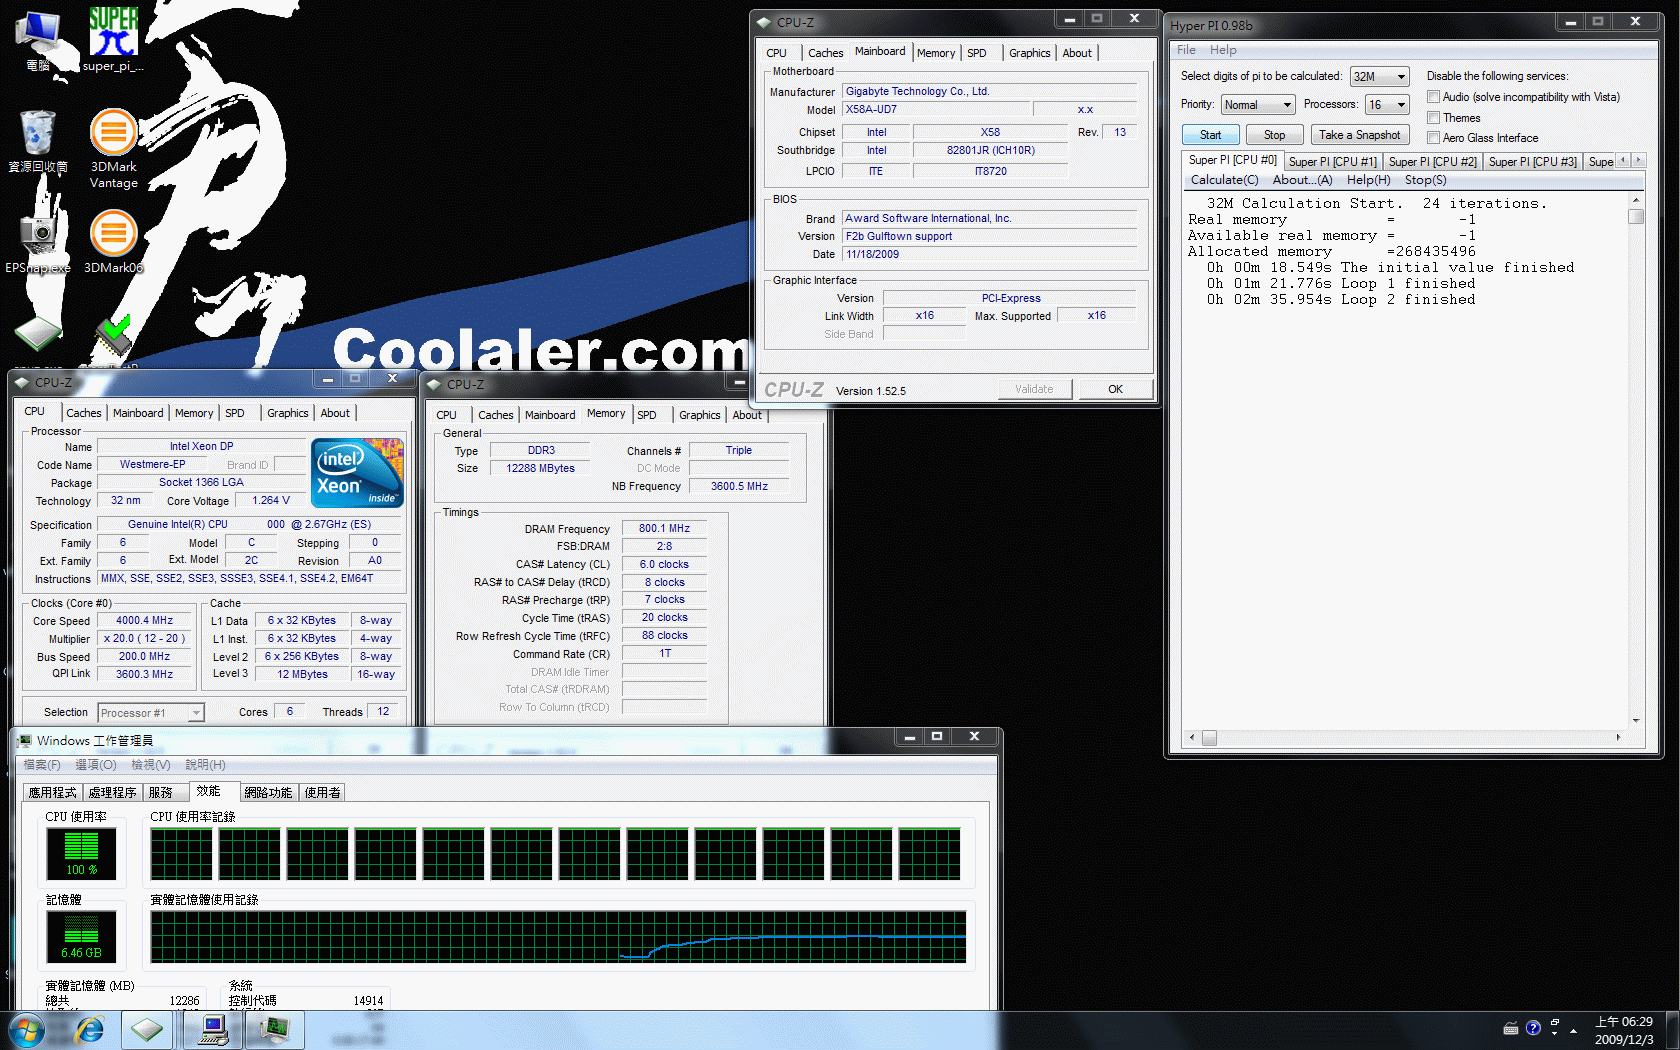Image resolution: width=1680 pixels, height=1050 pixels.
Task: Click the taskbar clock showing 上午 06:29
Action: [x=1624, y=1030]
